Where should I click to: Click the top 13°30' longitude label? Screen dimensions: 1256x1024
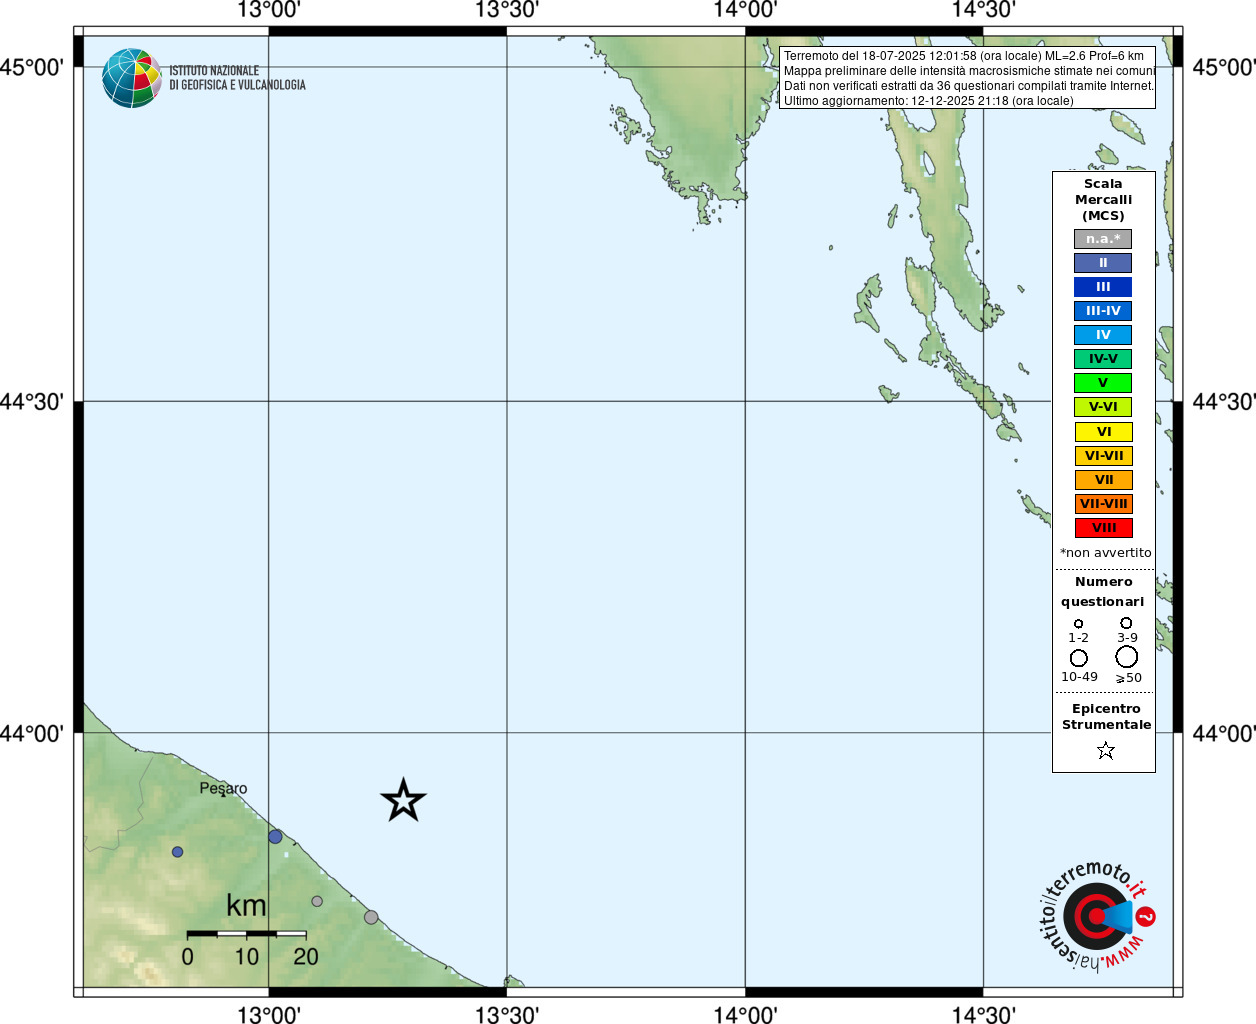click(x=507, y=10)
